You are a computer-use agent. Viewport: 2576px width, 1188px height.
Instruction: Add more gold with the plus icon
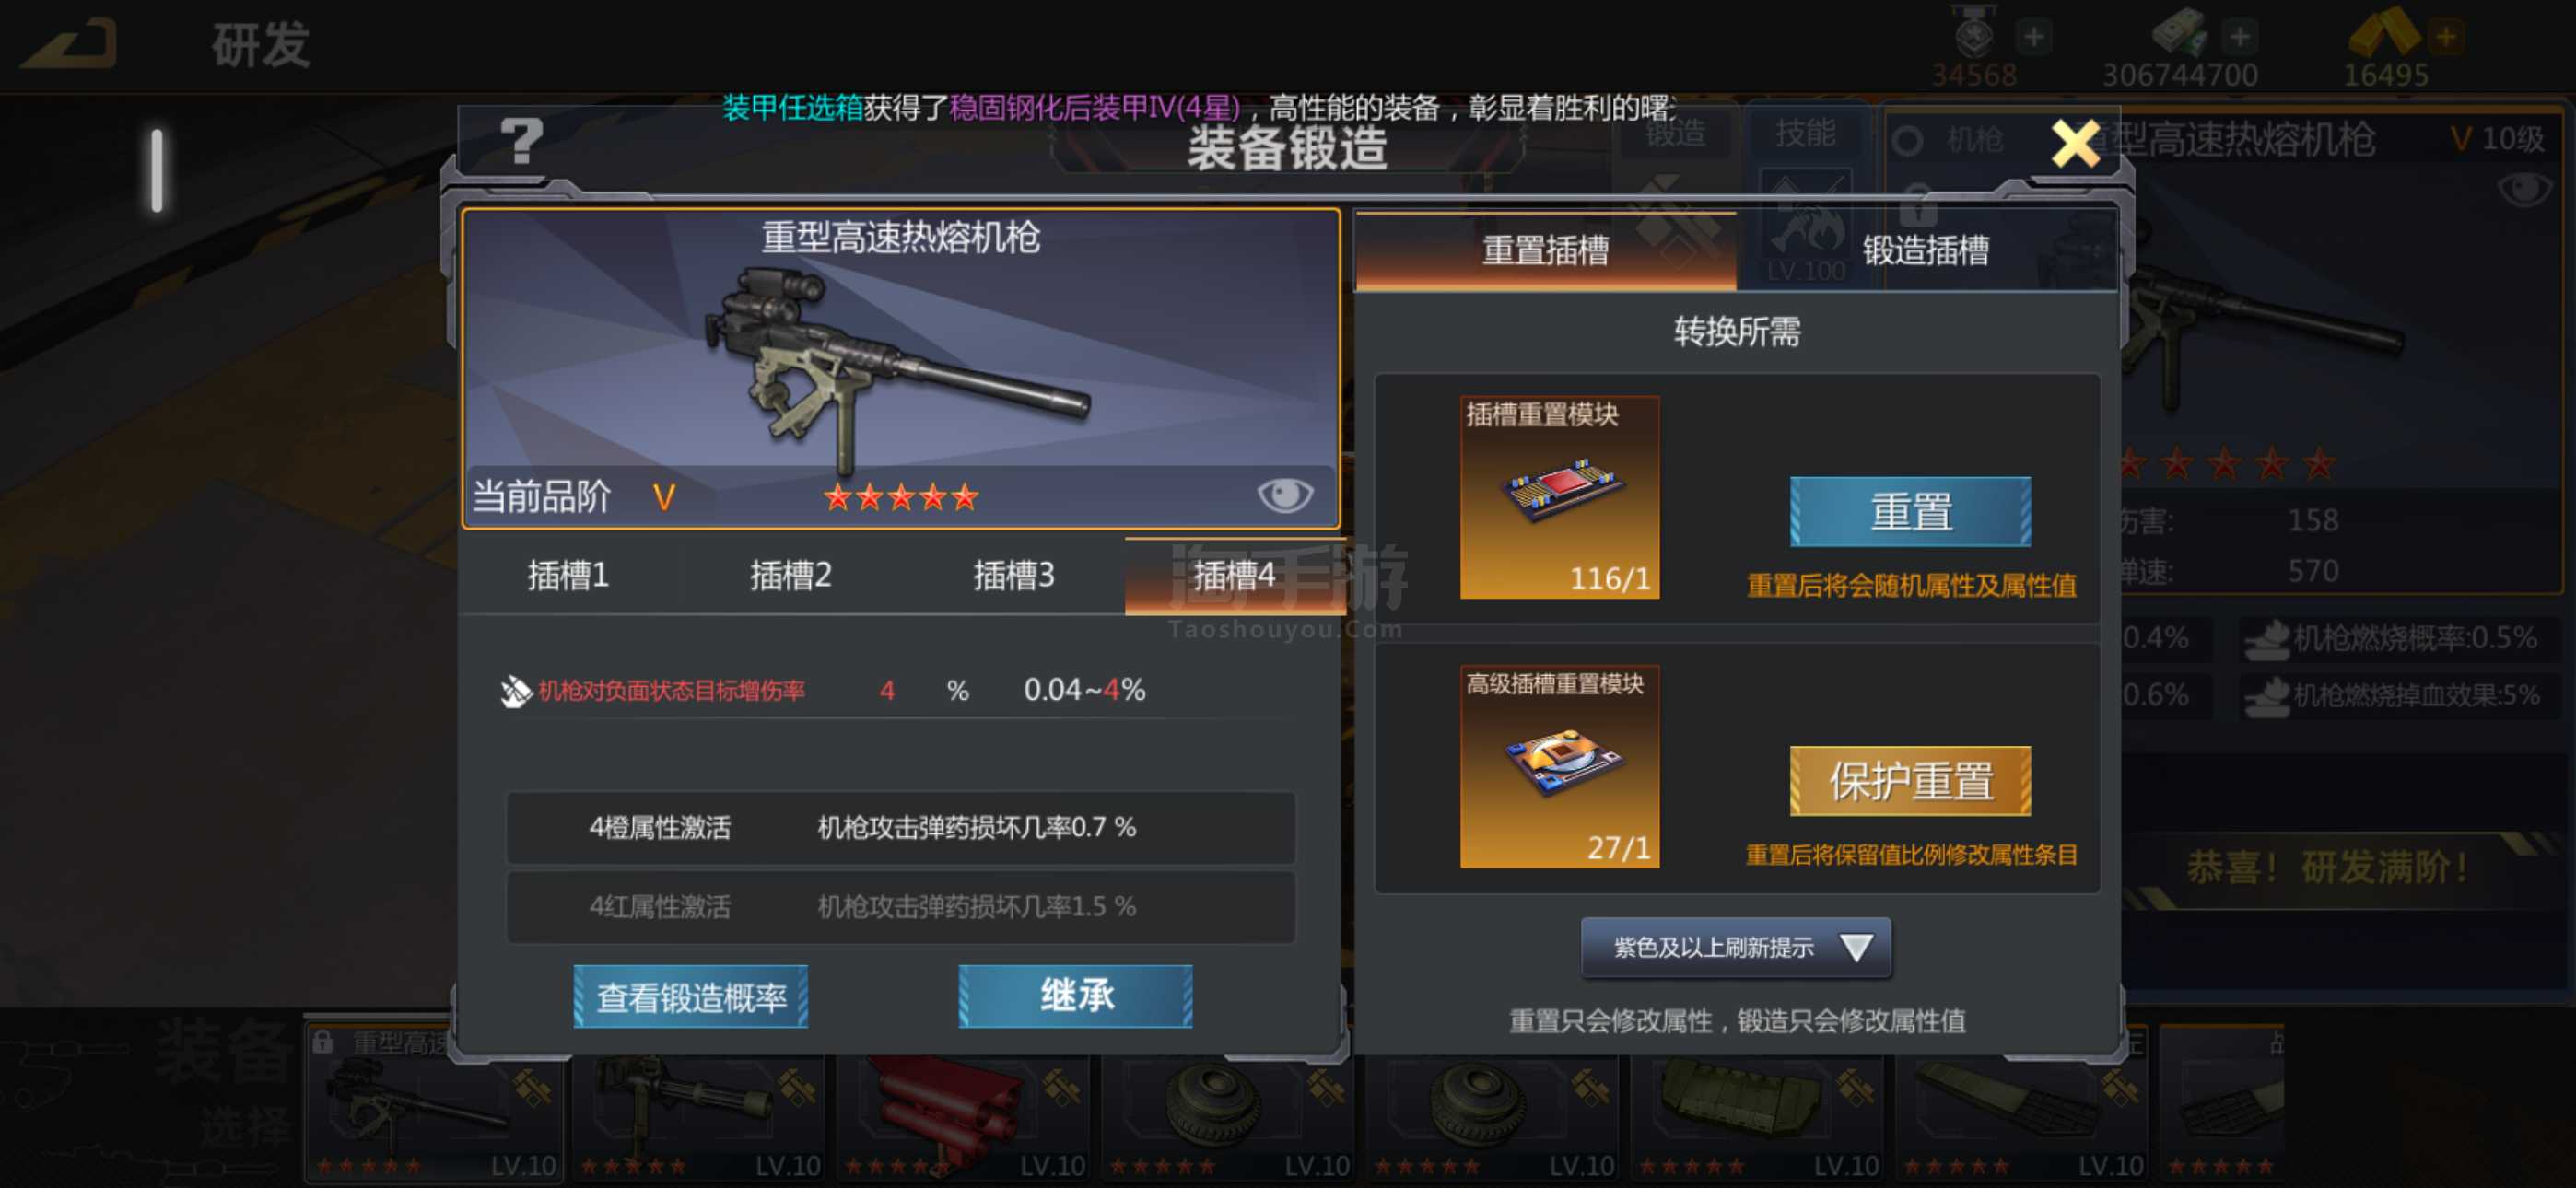point(2446,37)
